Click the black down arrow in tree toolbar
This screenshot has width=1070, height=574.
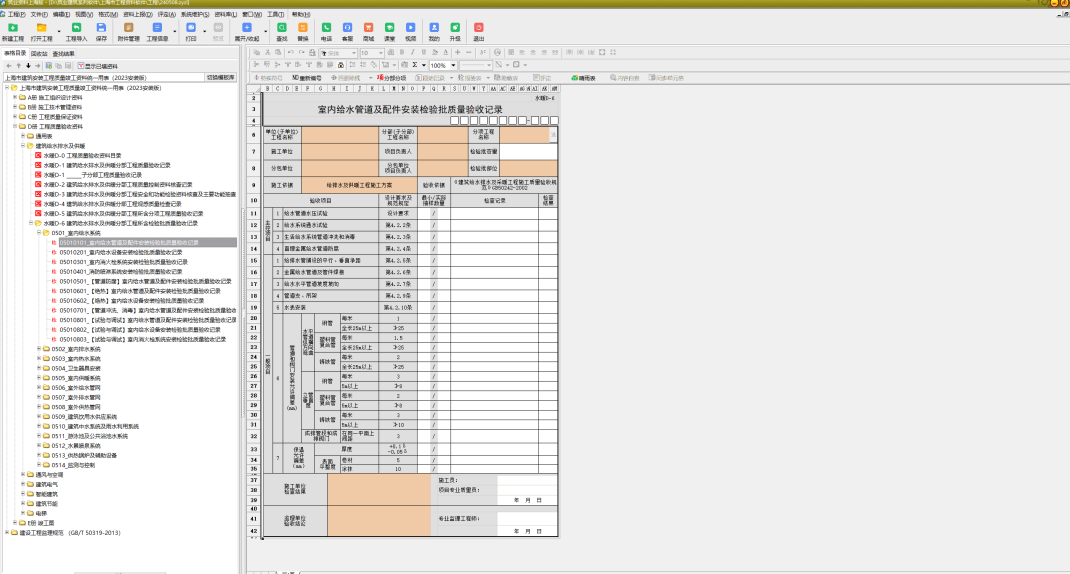click(x=28, y=66)
